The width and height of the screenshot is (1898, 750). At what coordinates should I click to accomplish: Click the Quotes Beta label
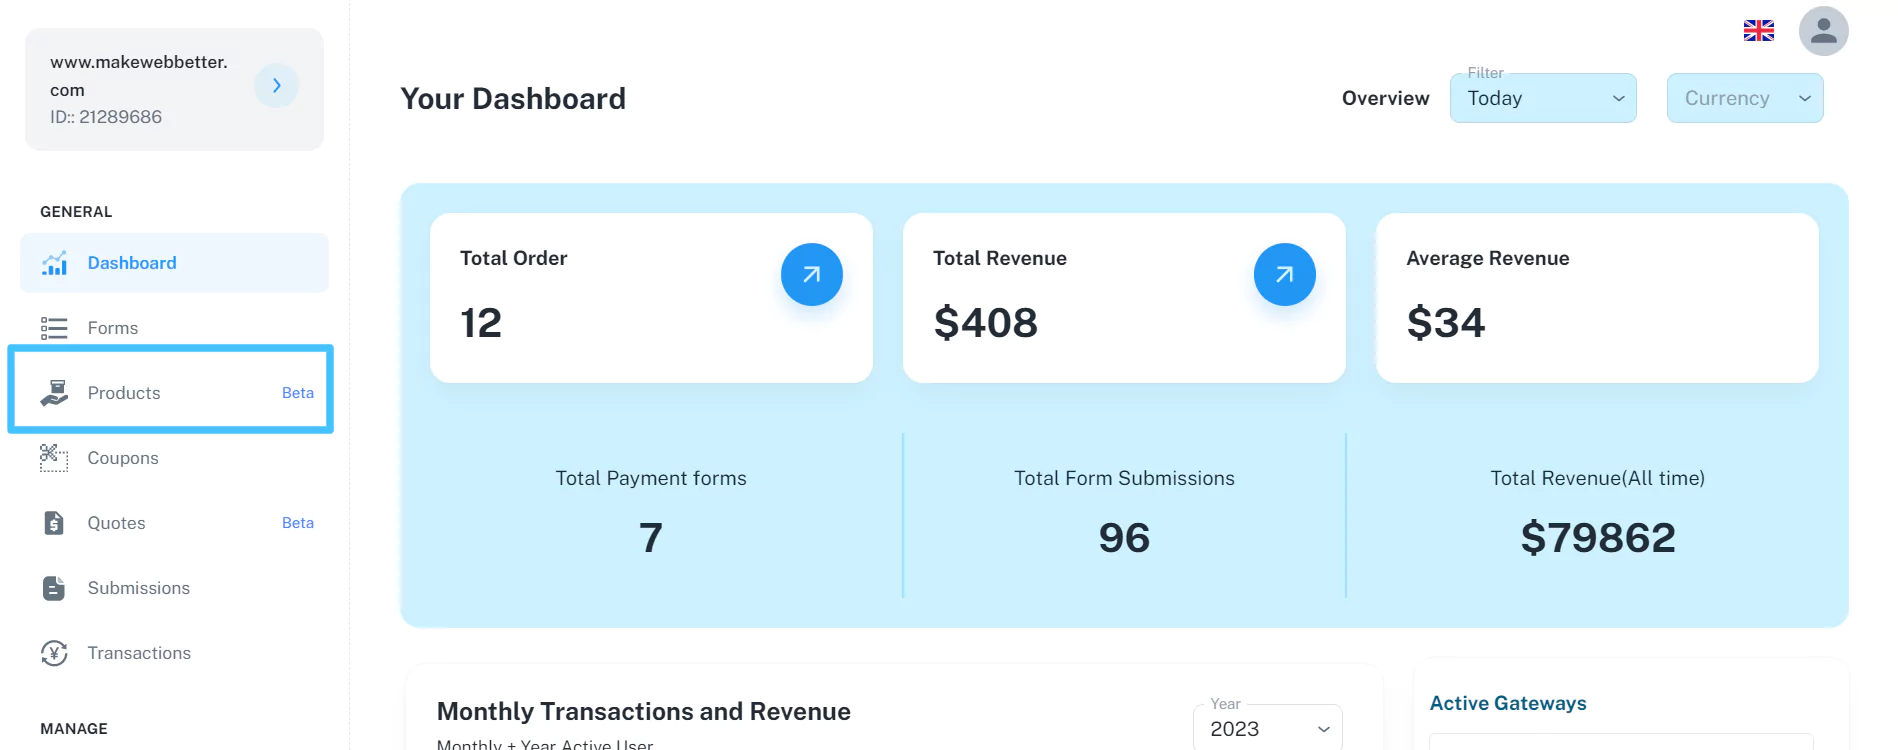(297, 523)
